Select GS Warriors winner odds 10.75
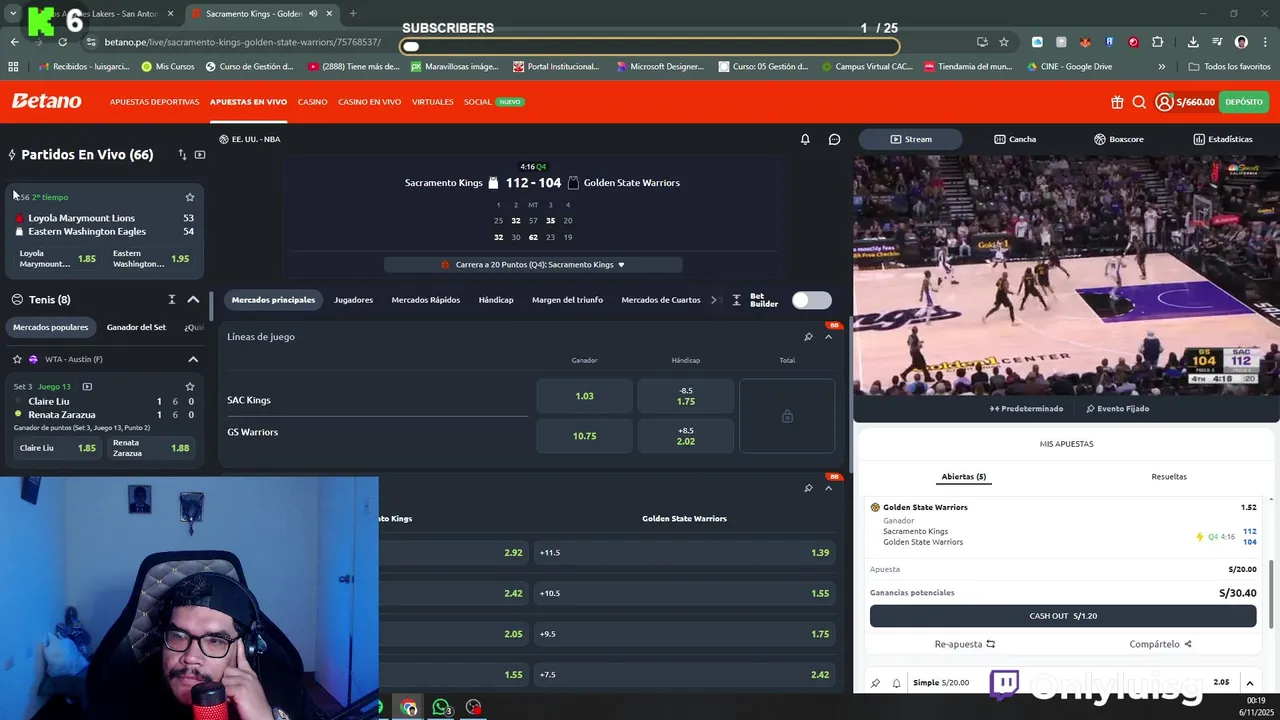Viewport: 1280px width, 720px height. pyautogui.click(x=584, y=436)
